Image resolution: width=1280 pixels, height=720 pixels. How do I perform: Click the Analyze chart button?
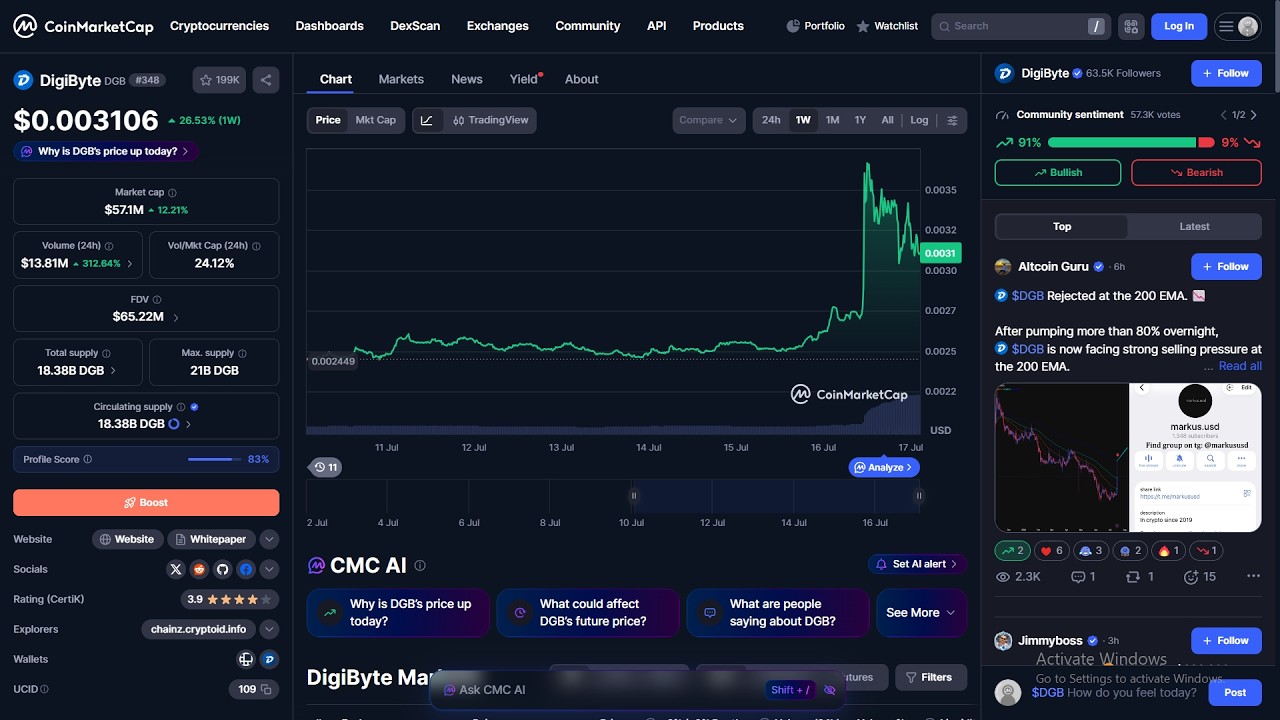(x=884, y=467)
